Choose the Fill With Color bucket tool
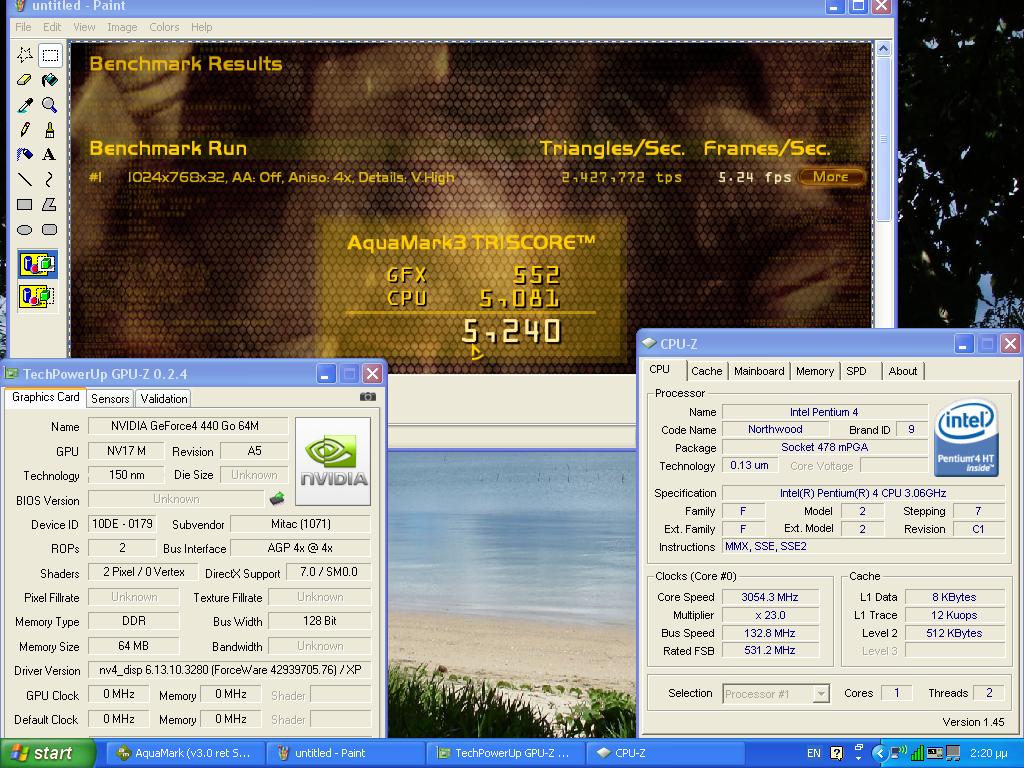This screenshot has height=768, width=1024. (x=50, y=80)
